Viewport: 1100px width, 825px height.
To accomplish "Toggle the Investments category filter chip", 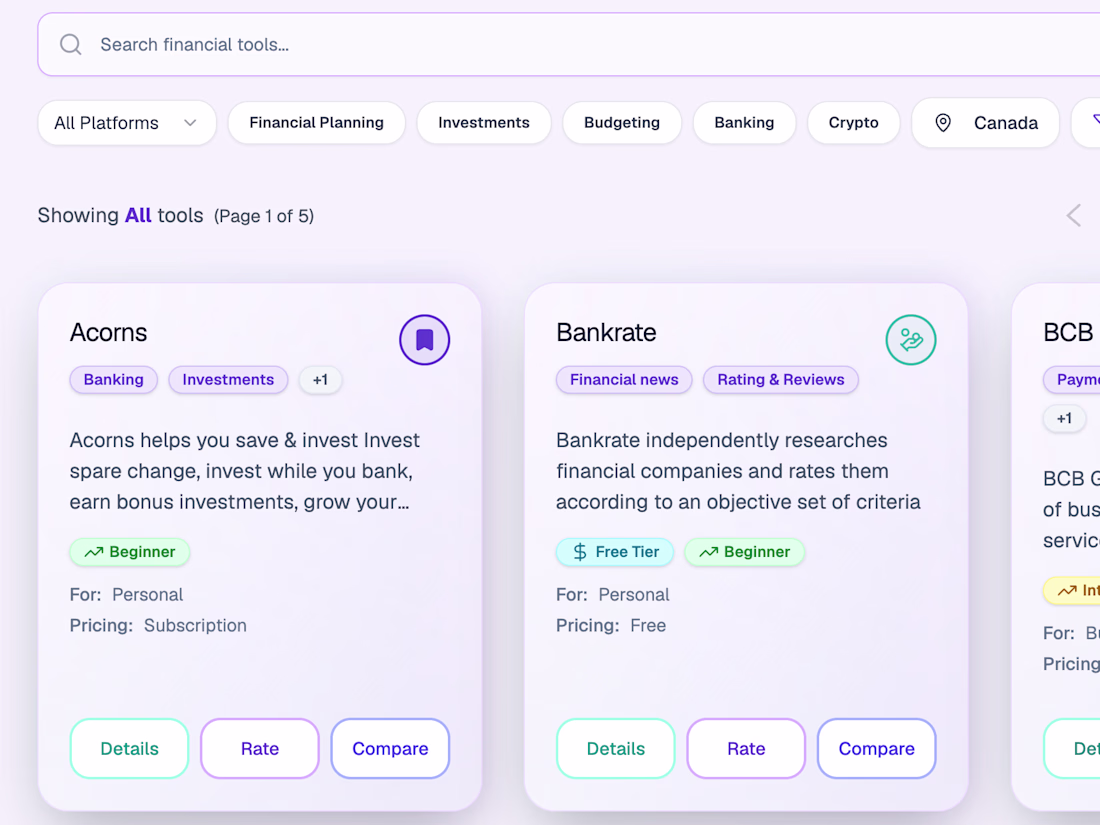I will click(484, 123).
